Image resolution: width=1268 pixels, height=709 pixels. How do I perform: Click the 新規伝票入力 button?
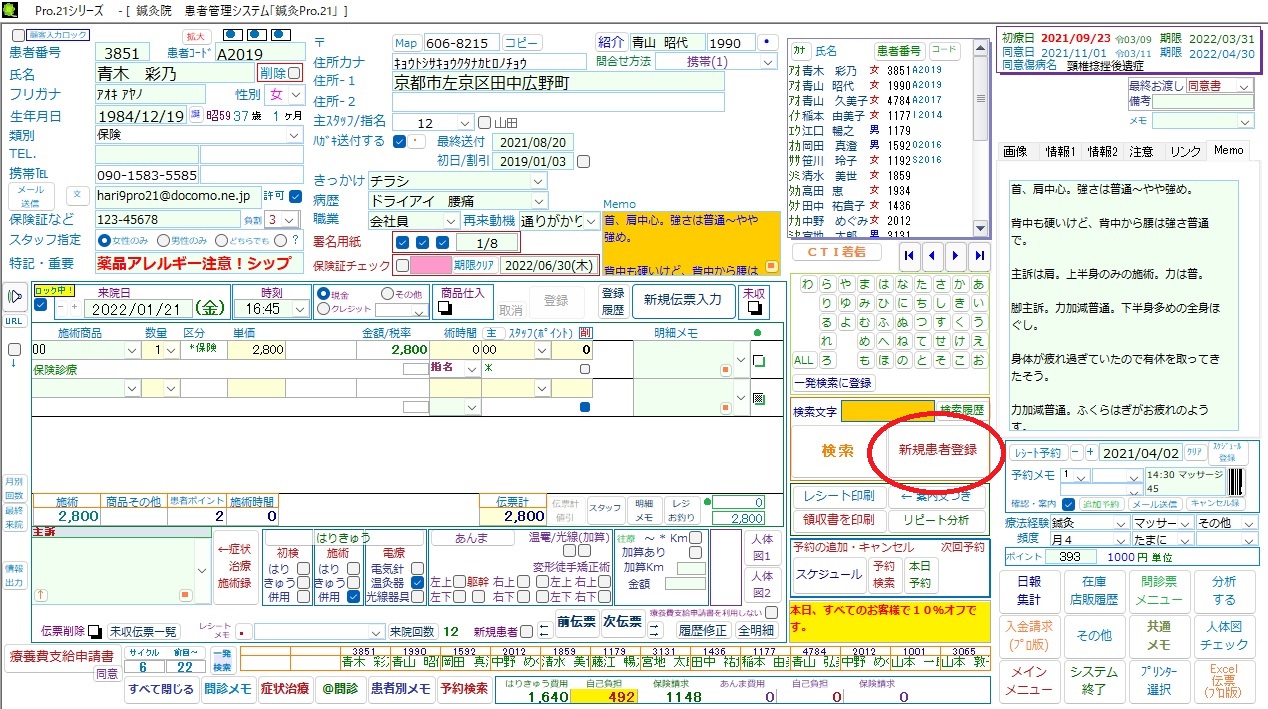pos(683,300)
